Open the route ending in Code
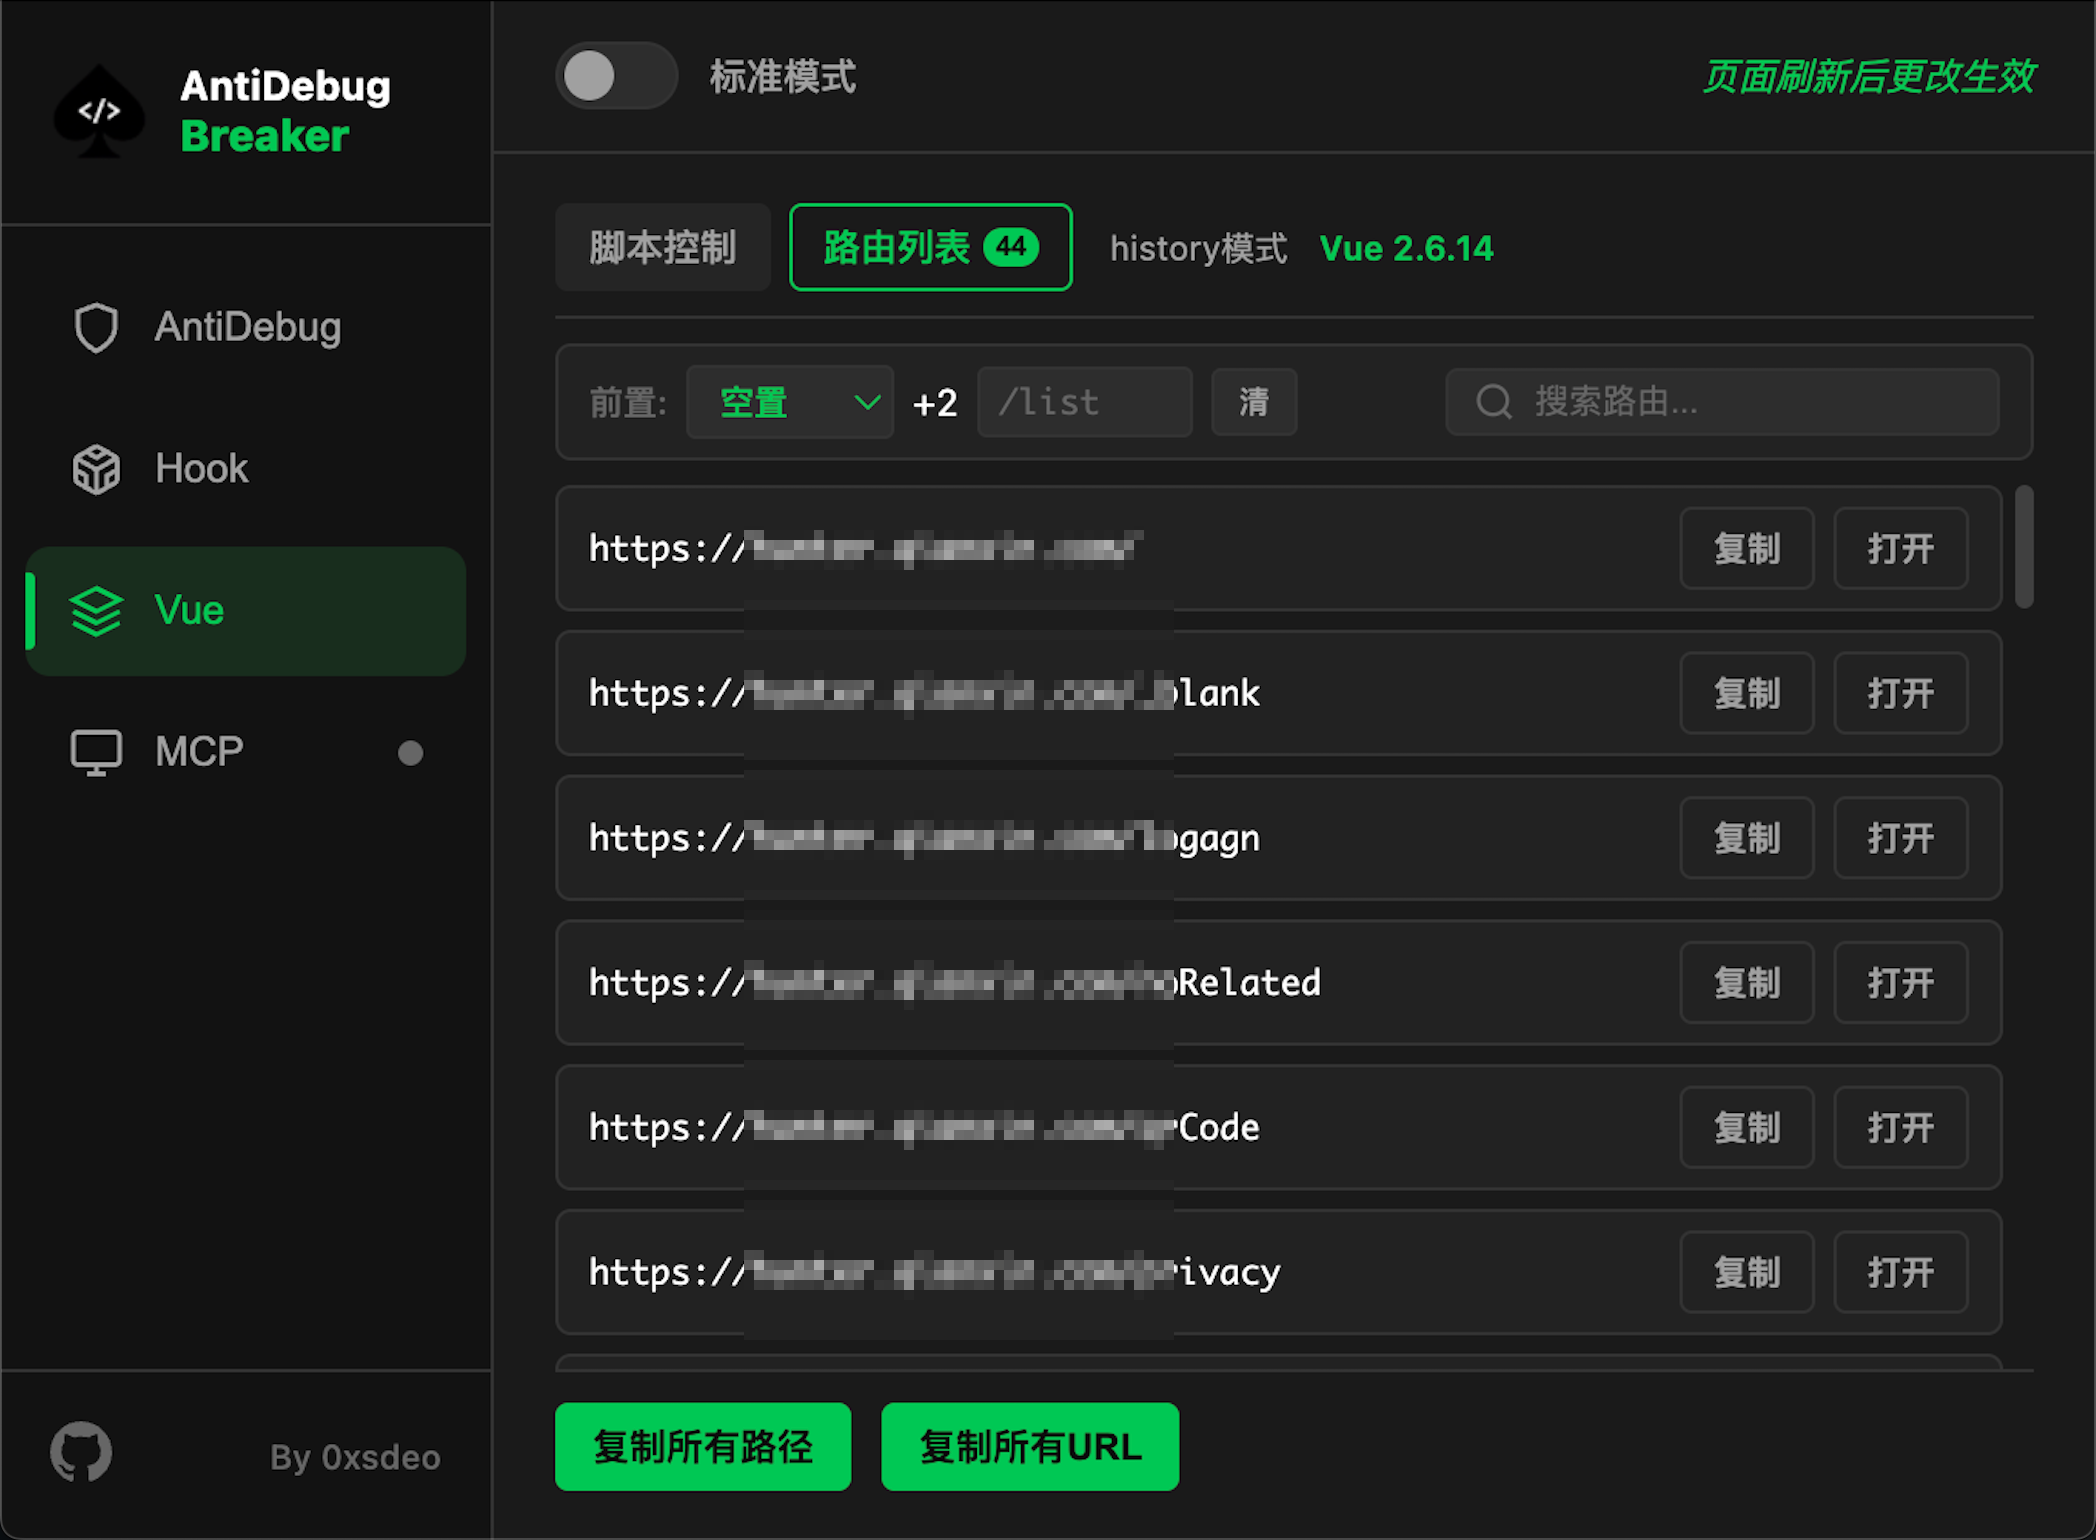Screen dimensions: 2096x1540 point(1901,1128)
